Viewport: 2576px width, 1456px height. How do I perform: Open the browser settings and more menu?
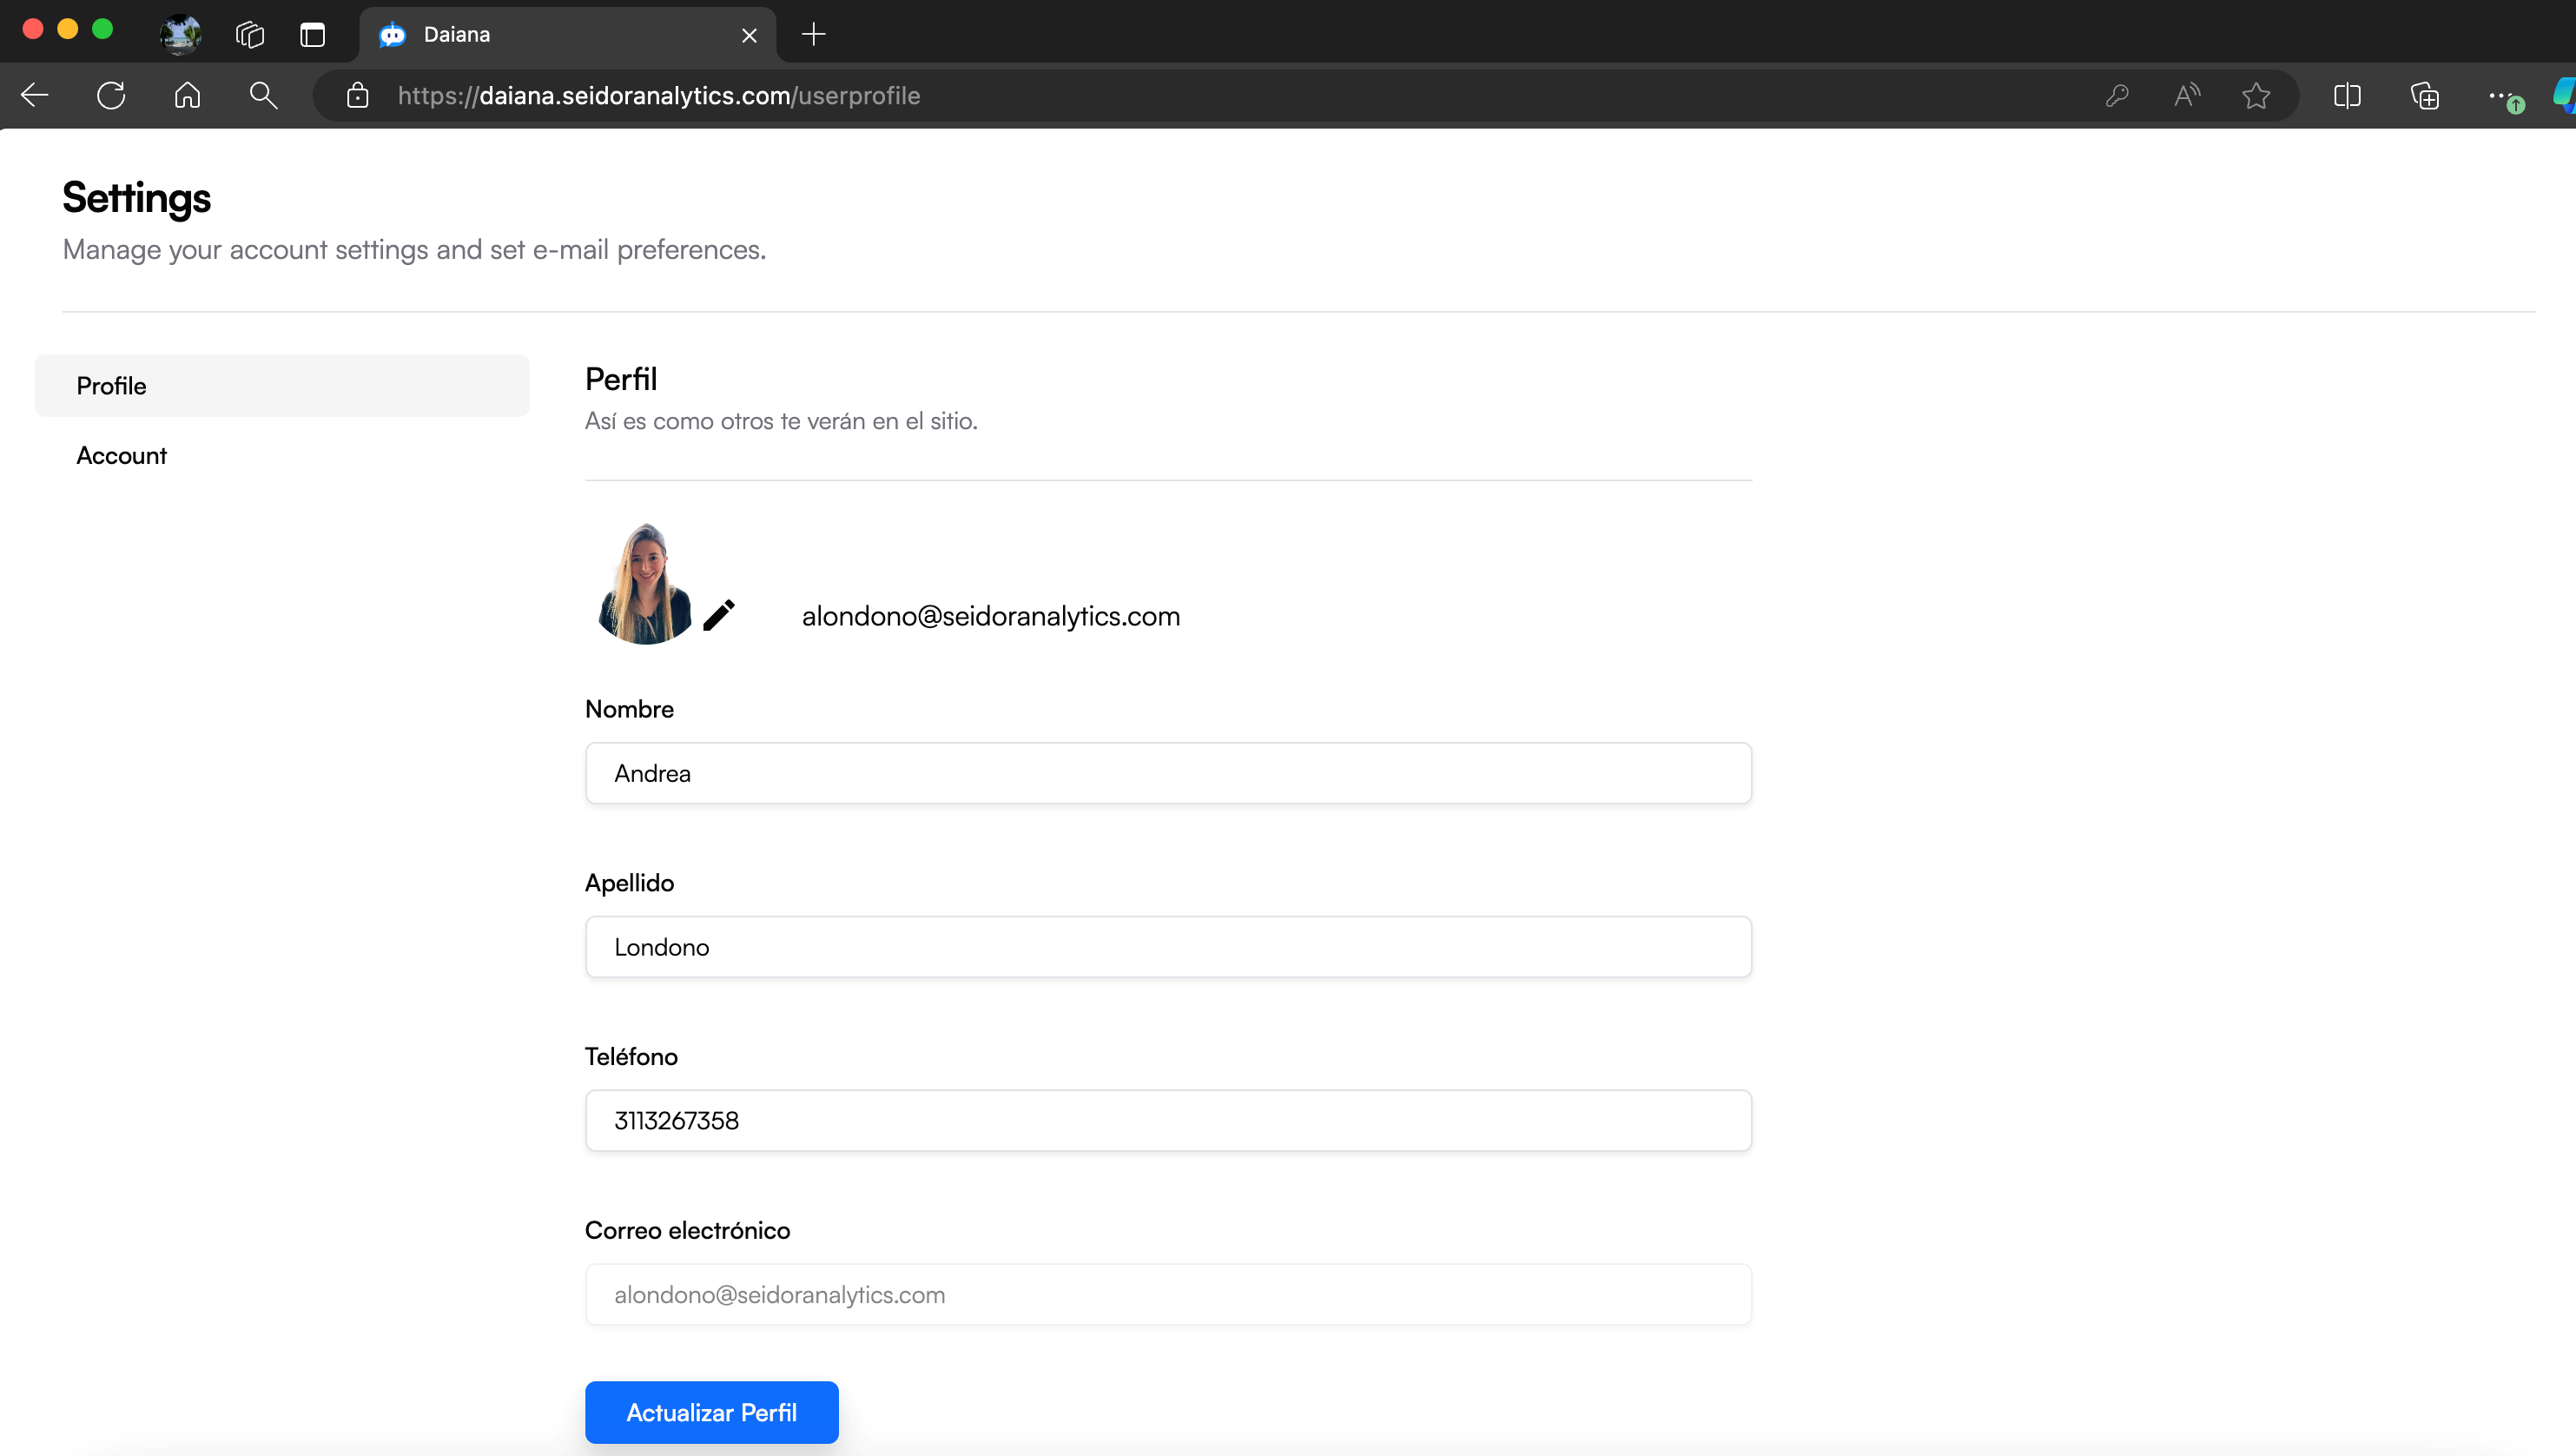2499,96
